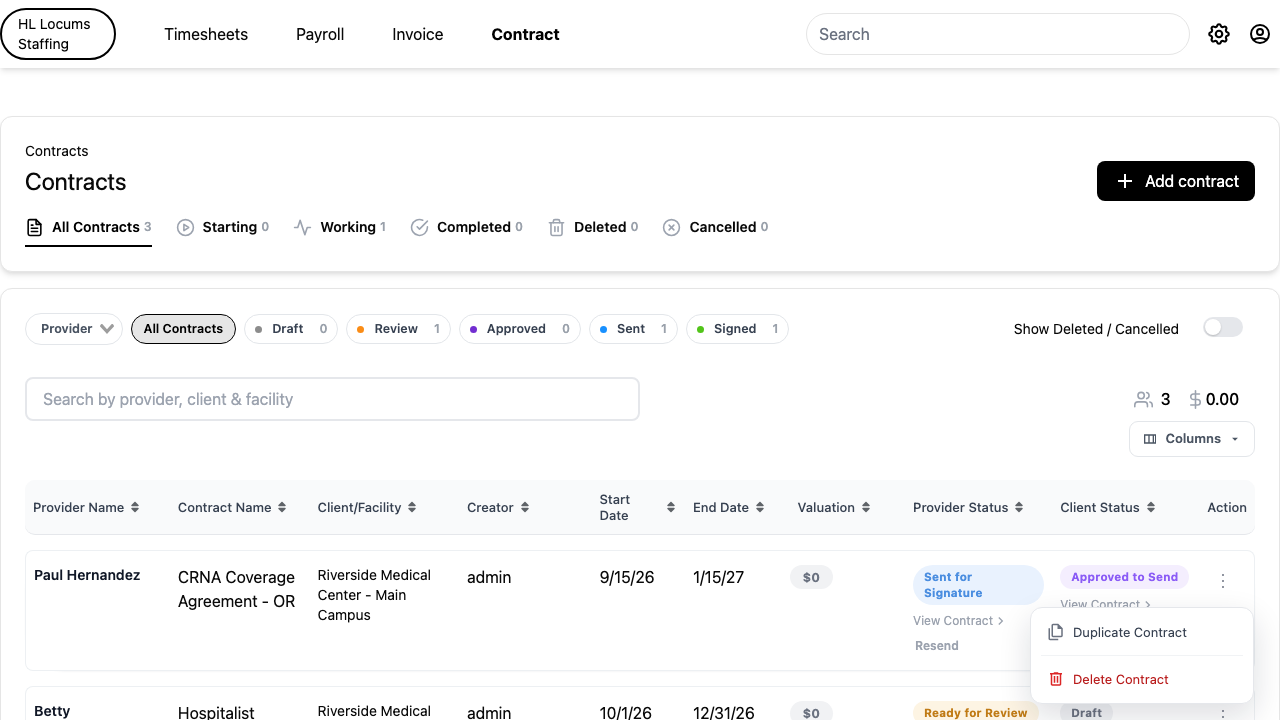Viewport: 1280px width, 720px height.
Task: Focus the top Search field
Action: pos(998,34)
